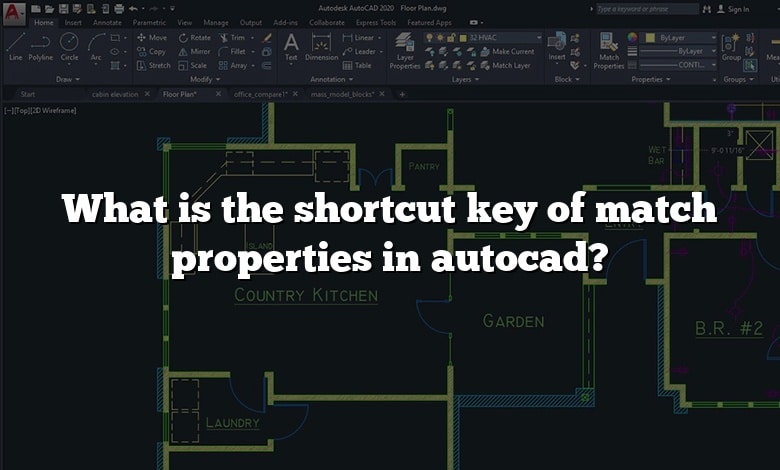
Task: Toggle layer on/off lightbulb icon
Action: click(x=430, y=37)
